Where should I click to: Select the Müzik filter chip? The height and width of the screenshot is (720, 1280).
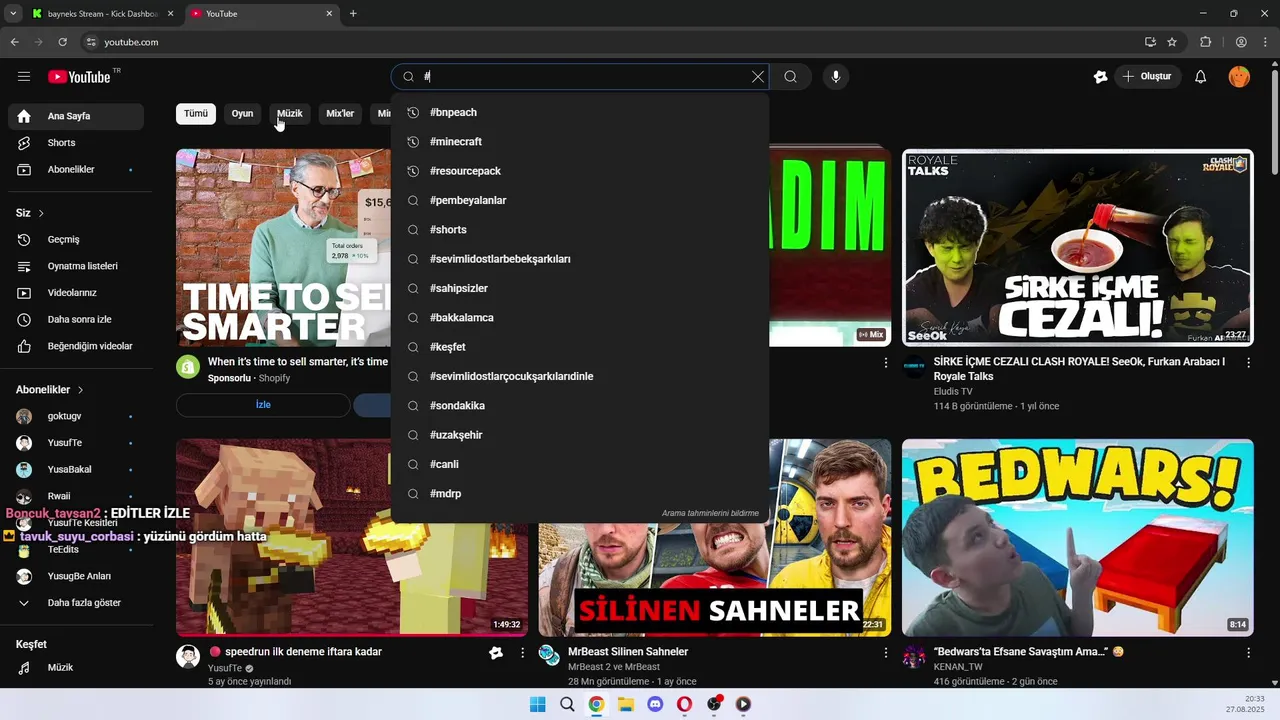290,114
